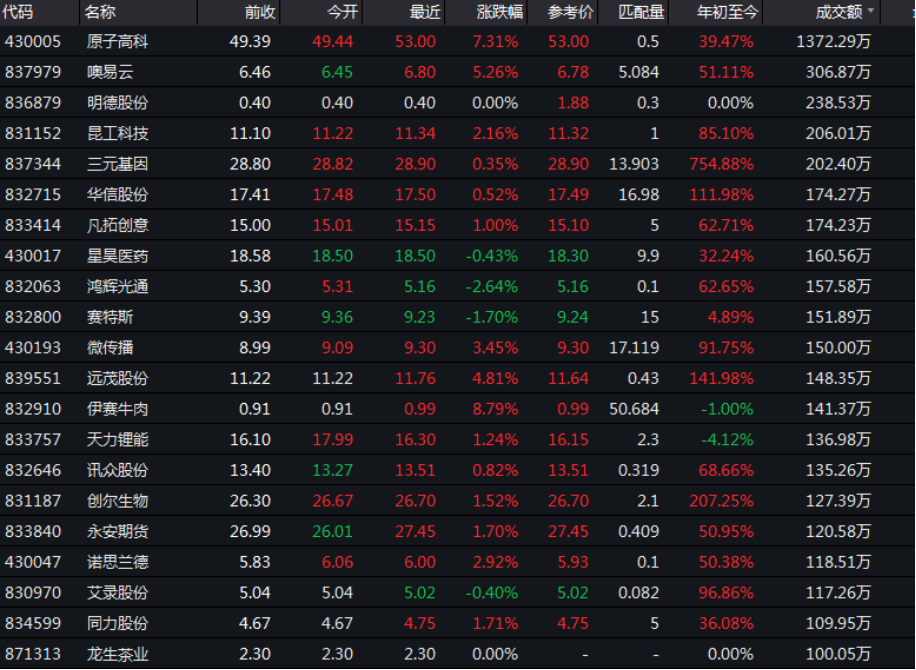Screen dimensions: 916x670
Task: Click the sort arrow beside 成交额
Action: point(871,11)
